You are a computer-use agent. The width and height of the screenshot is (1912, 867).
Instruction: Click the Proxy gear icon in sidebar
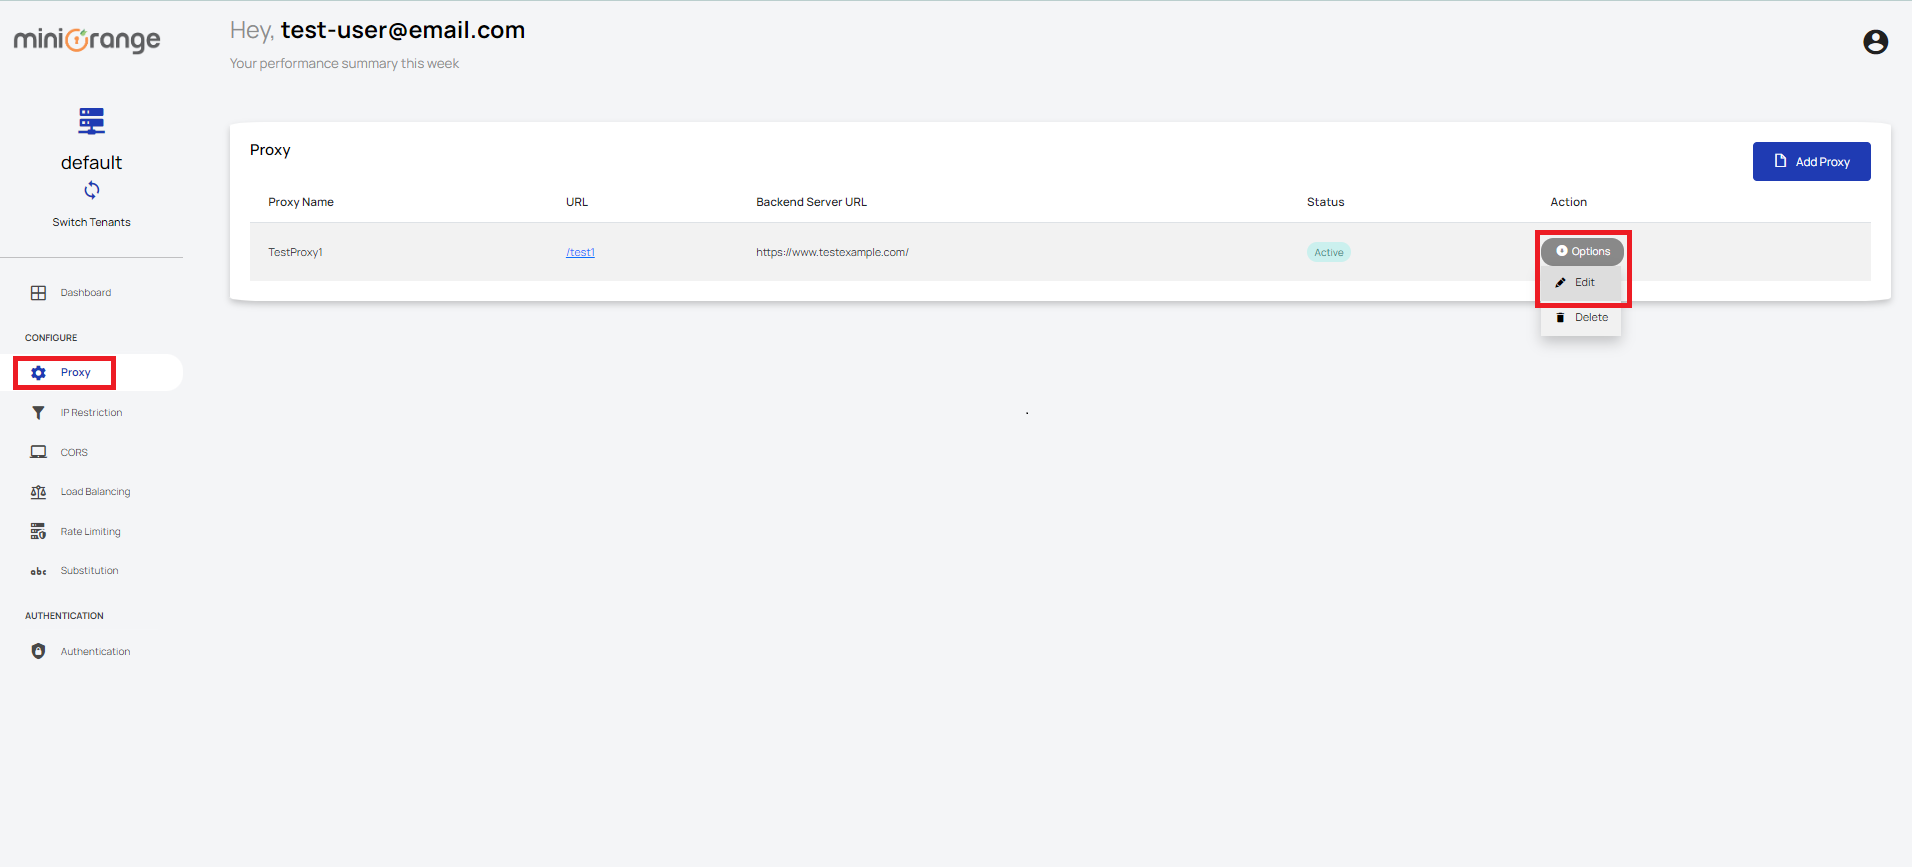tap(38, 373)
